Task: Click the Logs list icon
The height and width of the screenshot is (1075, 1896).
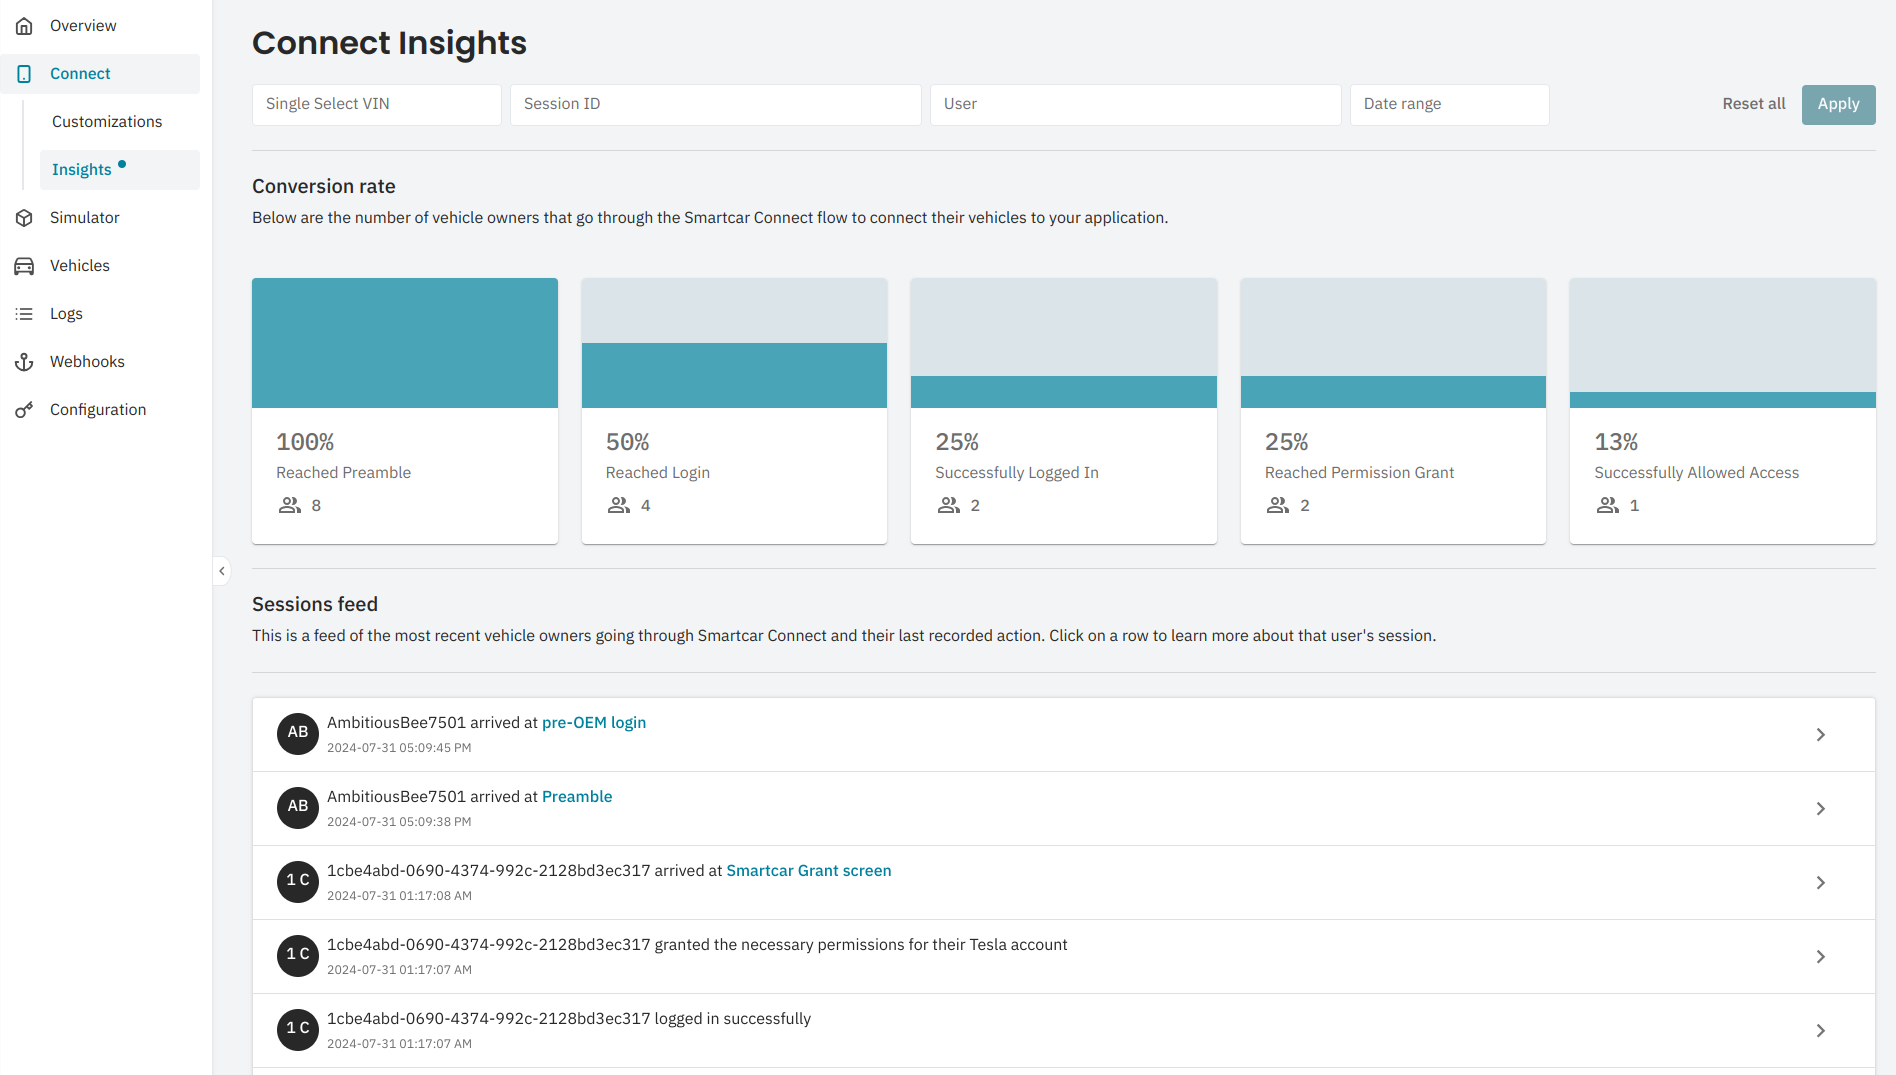Action: coord(24,314)
